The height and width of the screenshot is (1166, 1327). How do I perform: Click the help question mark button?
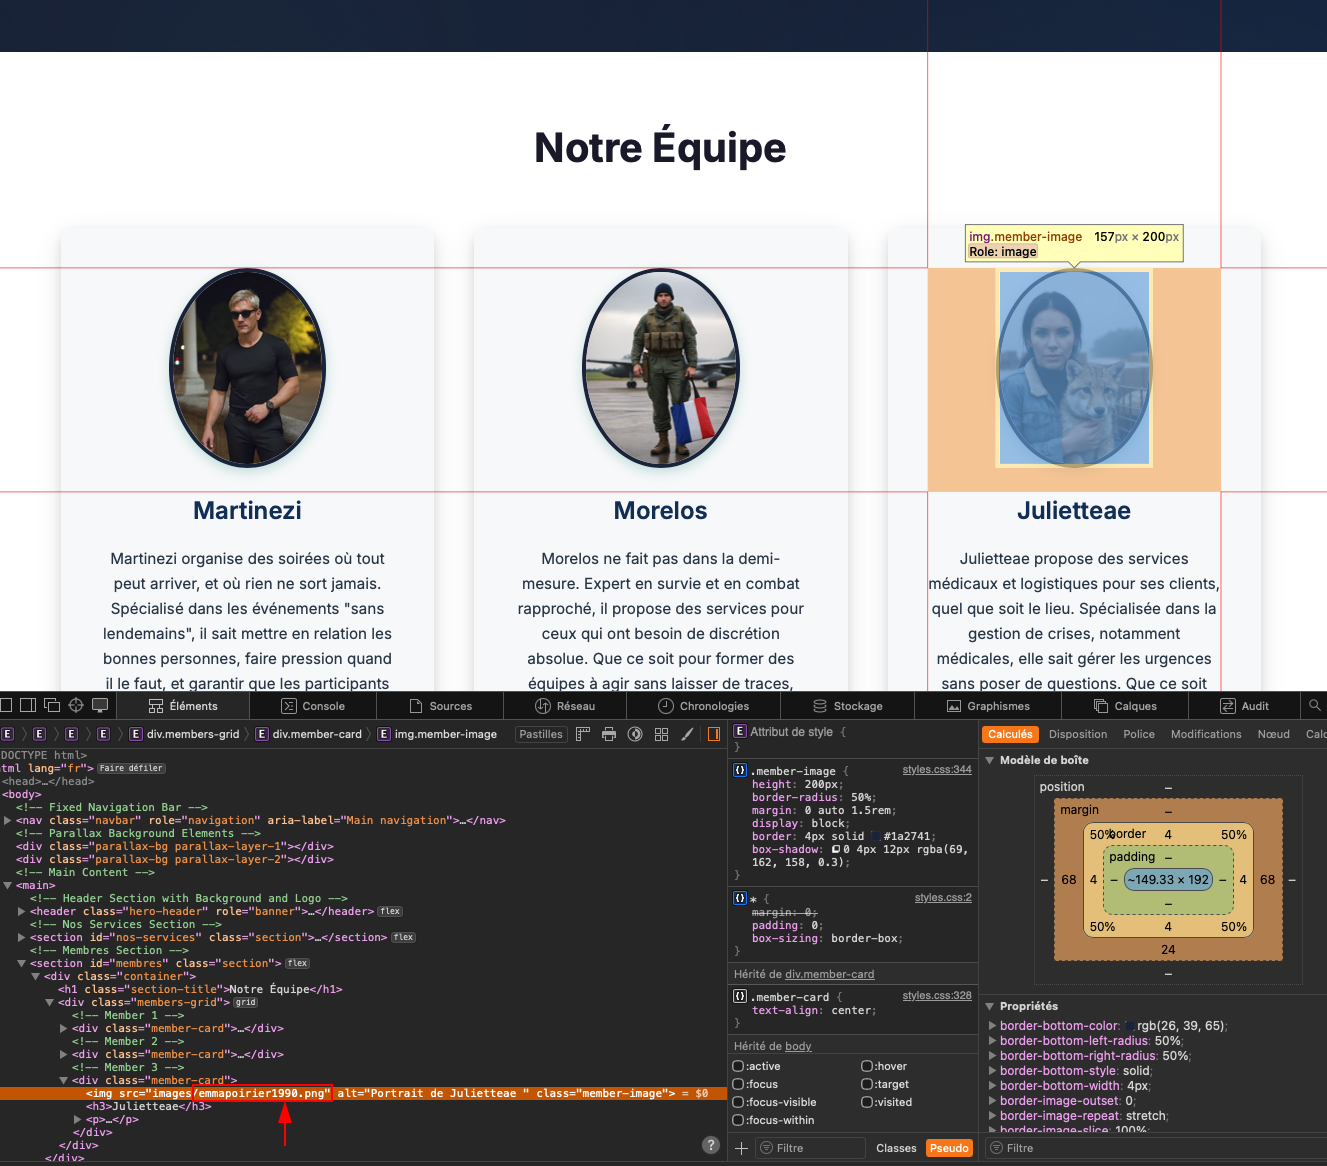(711, 1145)
